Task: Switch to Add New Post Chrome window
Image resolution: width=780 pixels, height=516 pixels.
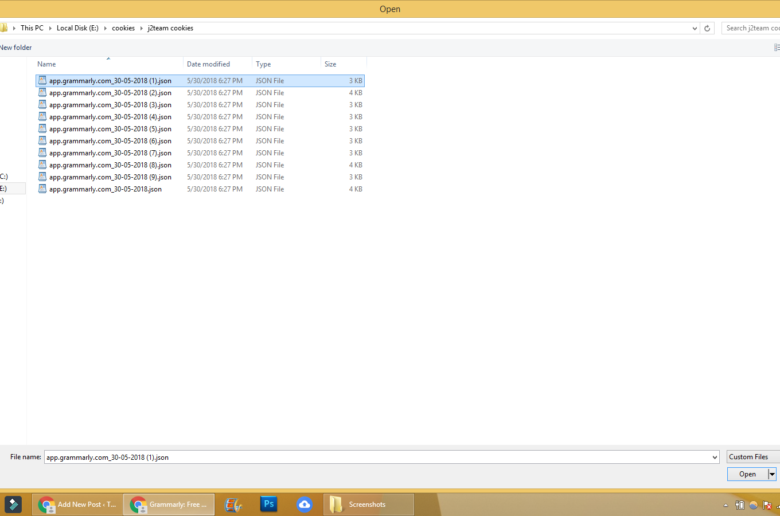Action: (x=78, y=504)
